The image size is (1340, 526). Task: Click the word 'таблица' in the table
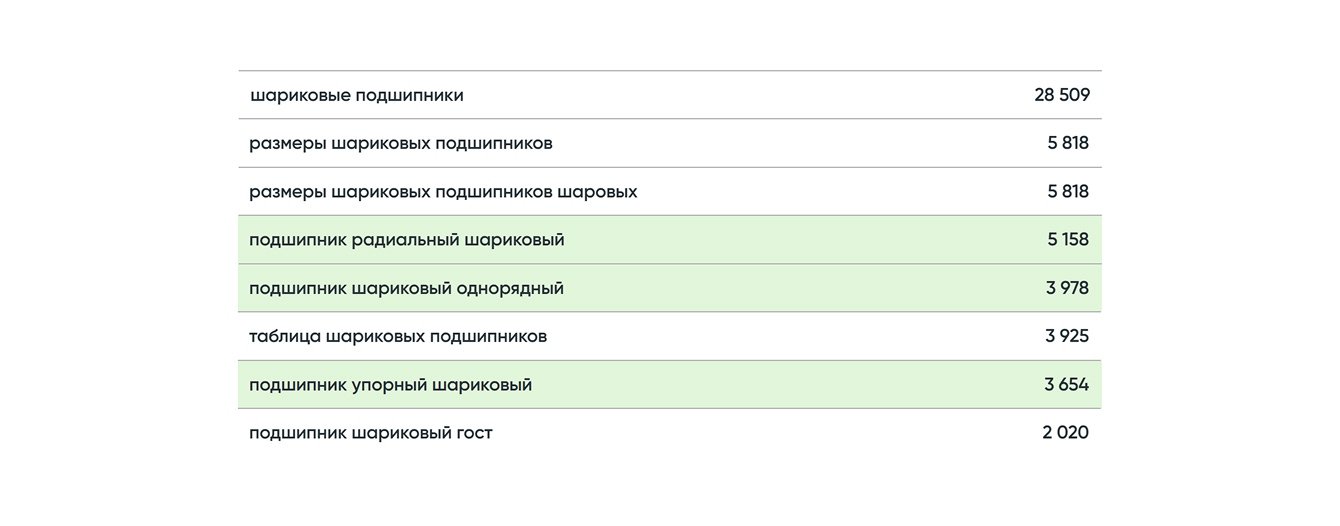[285, 337]
